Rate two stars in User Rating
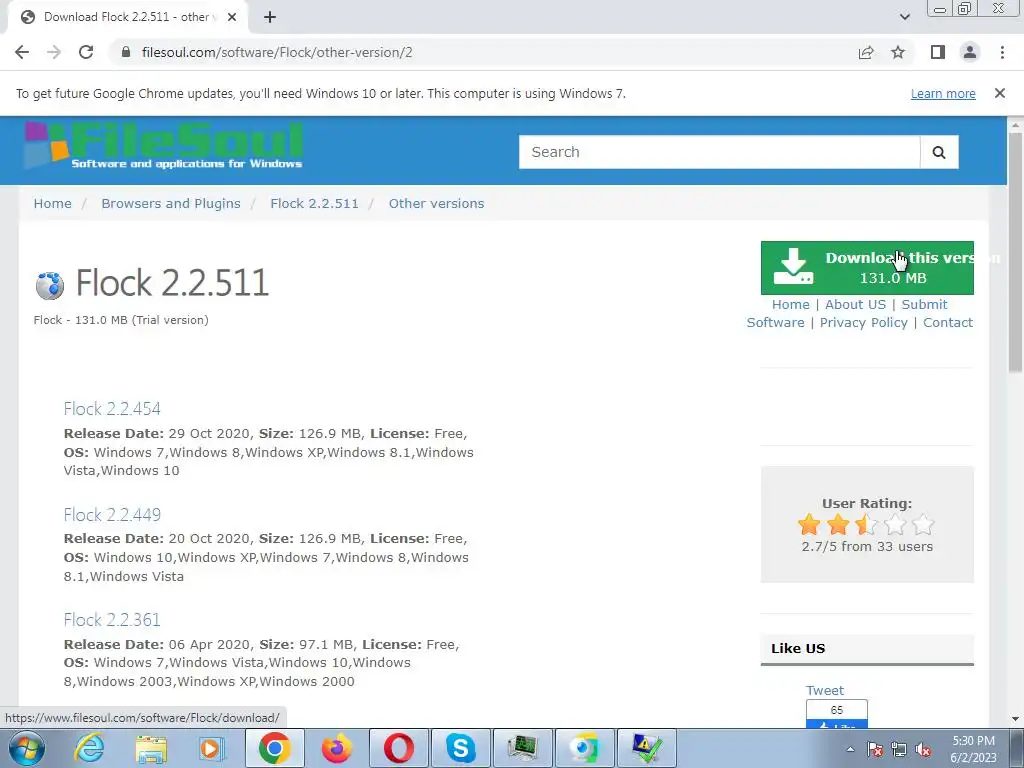The image size is (1024, 768). pos(838,524)
